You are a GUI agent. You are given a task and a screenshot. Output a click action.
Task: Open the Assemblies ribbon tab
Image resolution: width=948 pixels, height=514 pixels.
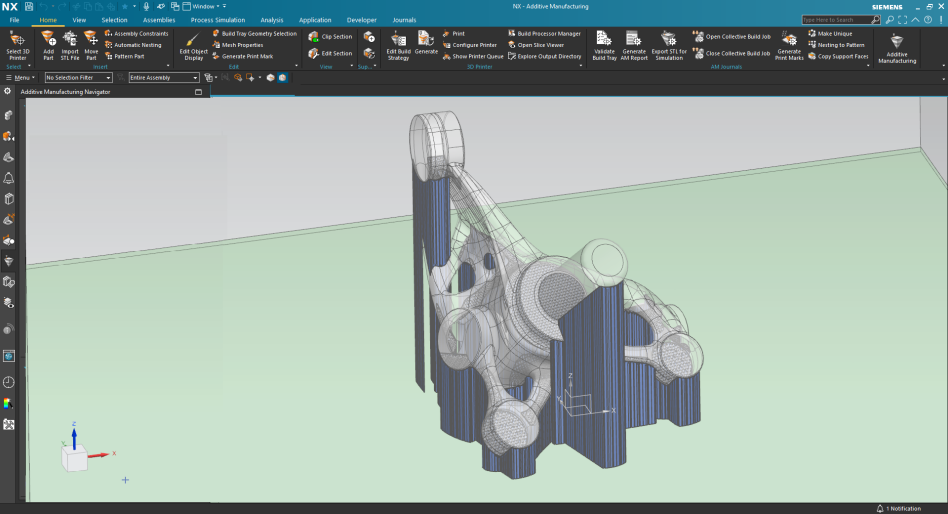click(159, 20)
